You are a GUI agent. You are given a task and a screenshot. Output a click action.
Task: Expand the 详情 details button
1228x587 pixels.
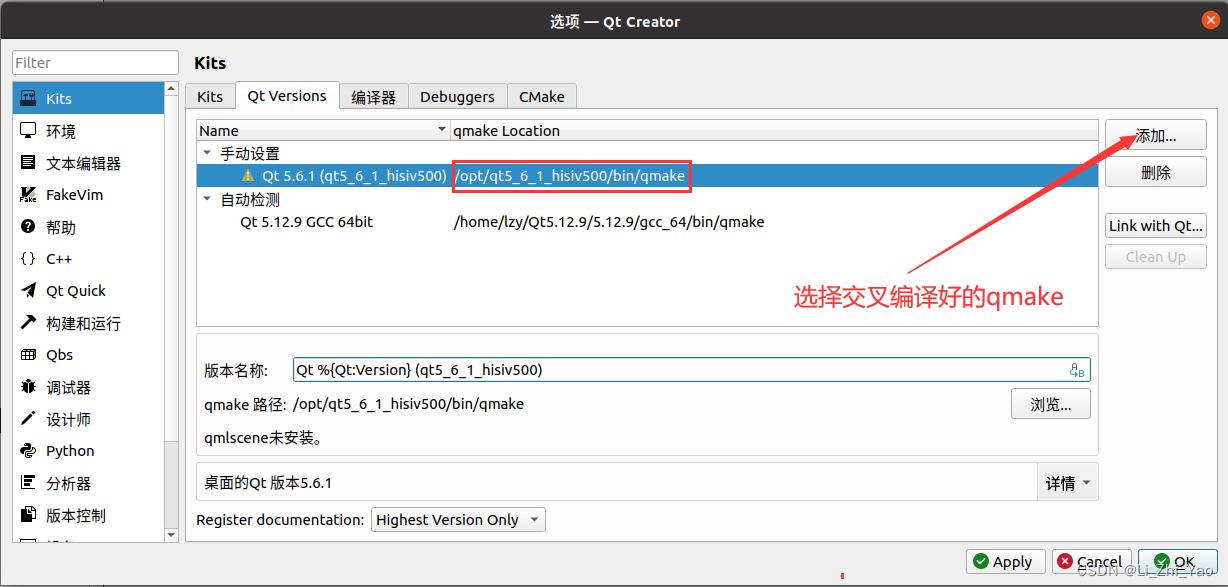pos(1067,483)
